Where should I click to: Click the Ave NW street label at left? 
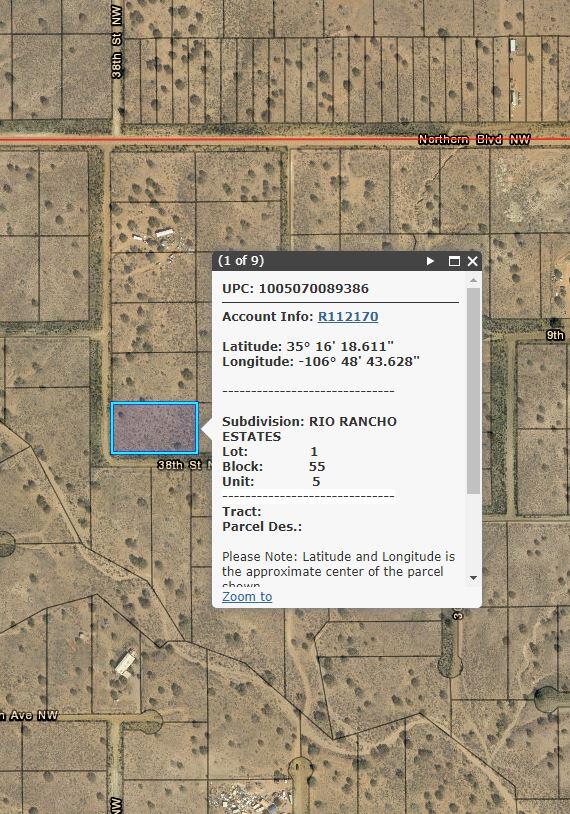coord(29,715)
